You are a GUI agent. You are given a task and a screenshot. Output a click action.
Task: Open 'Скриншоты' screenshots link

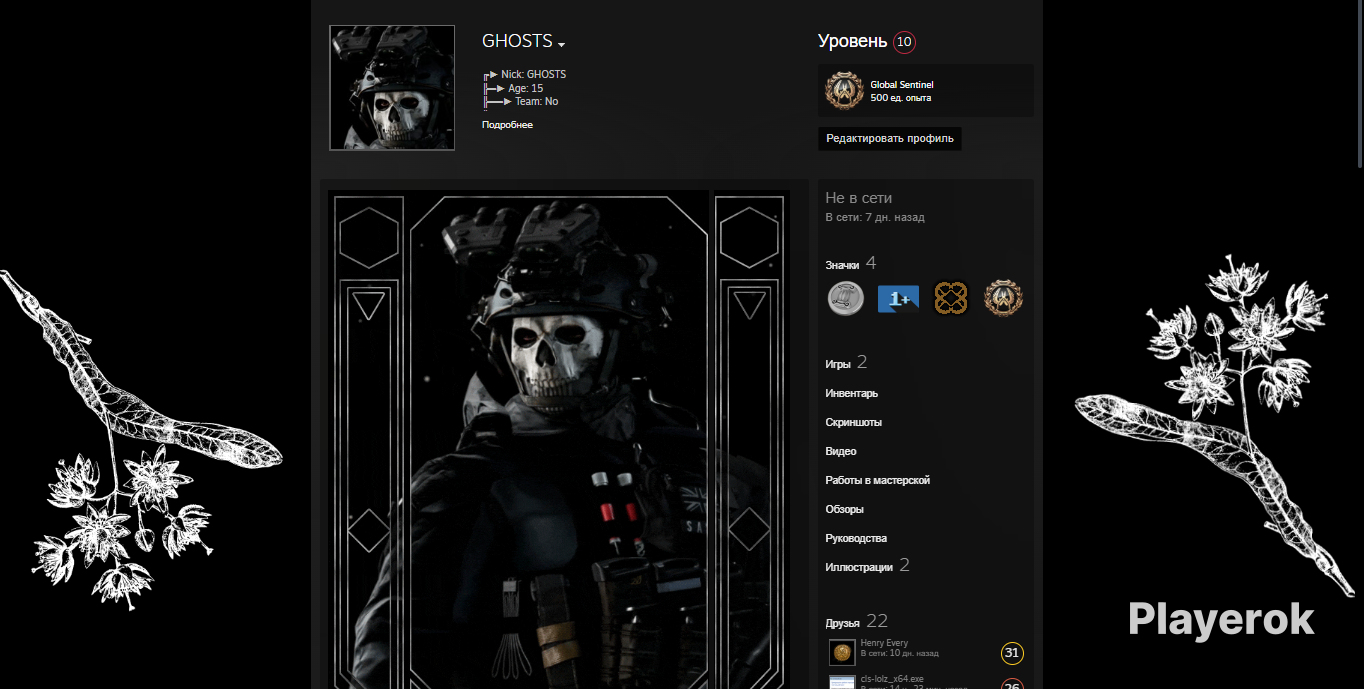coord(853,422)
